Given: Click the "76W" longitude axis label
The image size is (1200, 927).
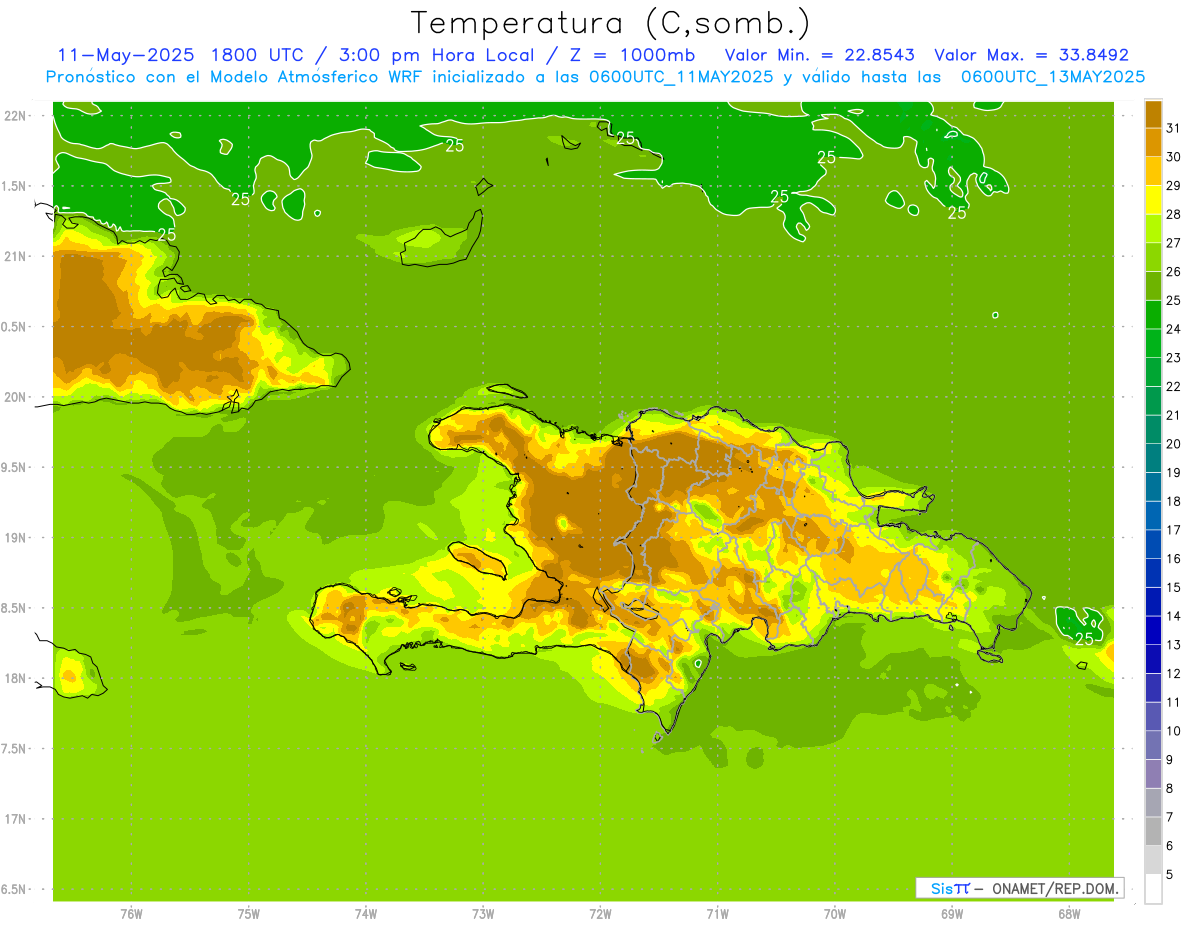Looking at the screenshot, I should pos(131,914).
